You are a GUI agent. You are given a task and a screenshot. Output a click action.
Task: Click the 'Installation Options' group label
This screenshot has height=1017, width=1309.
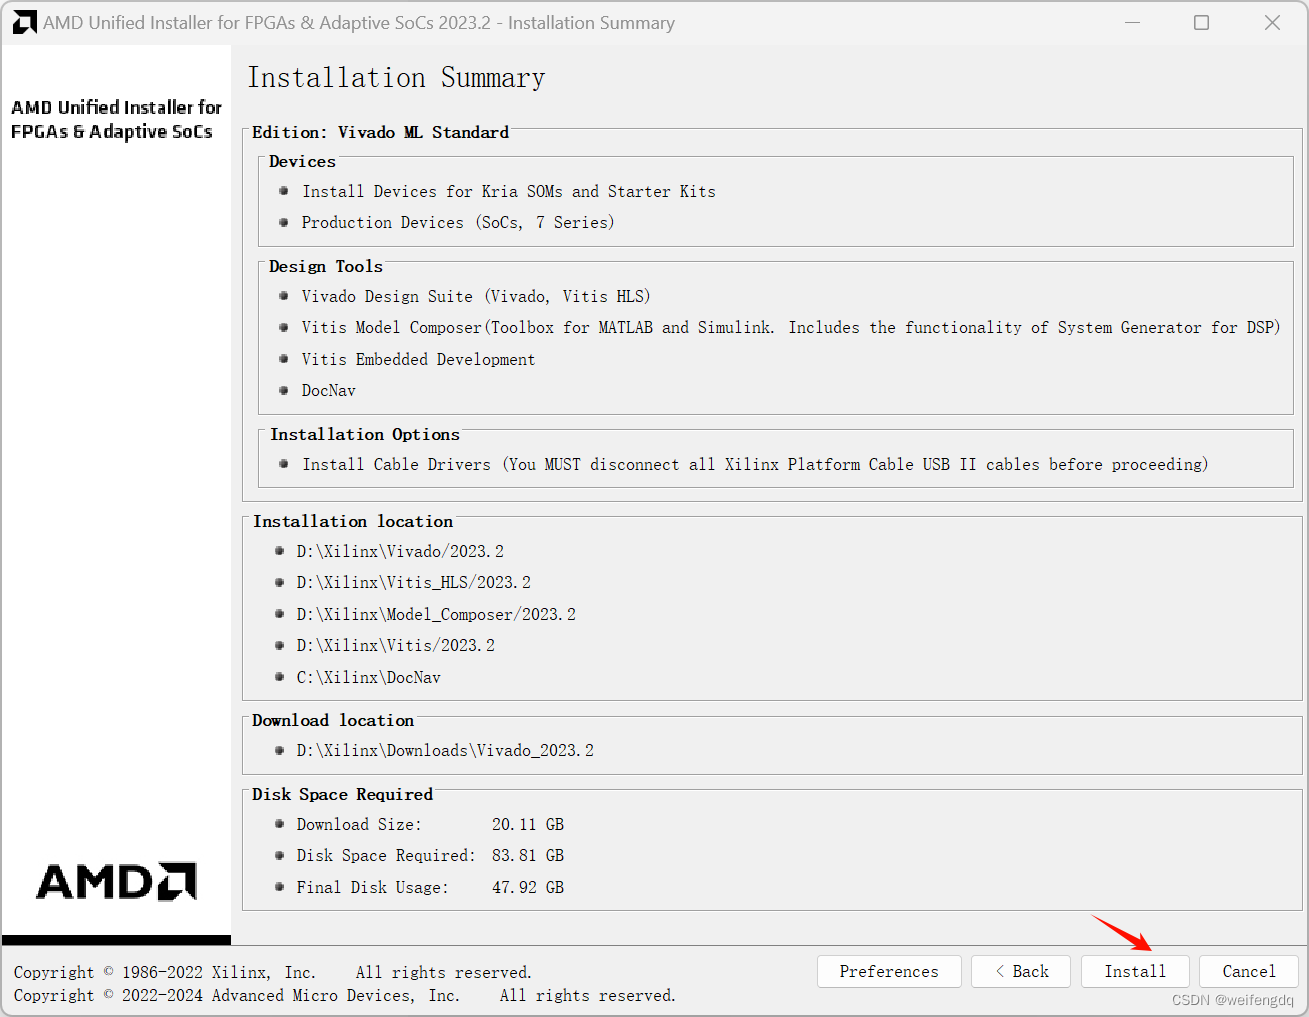pos(365,434)
